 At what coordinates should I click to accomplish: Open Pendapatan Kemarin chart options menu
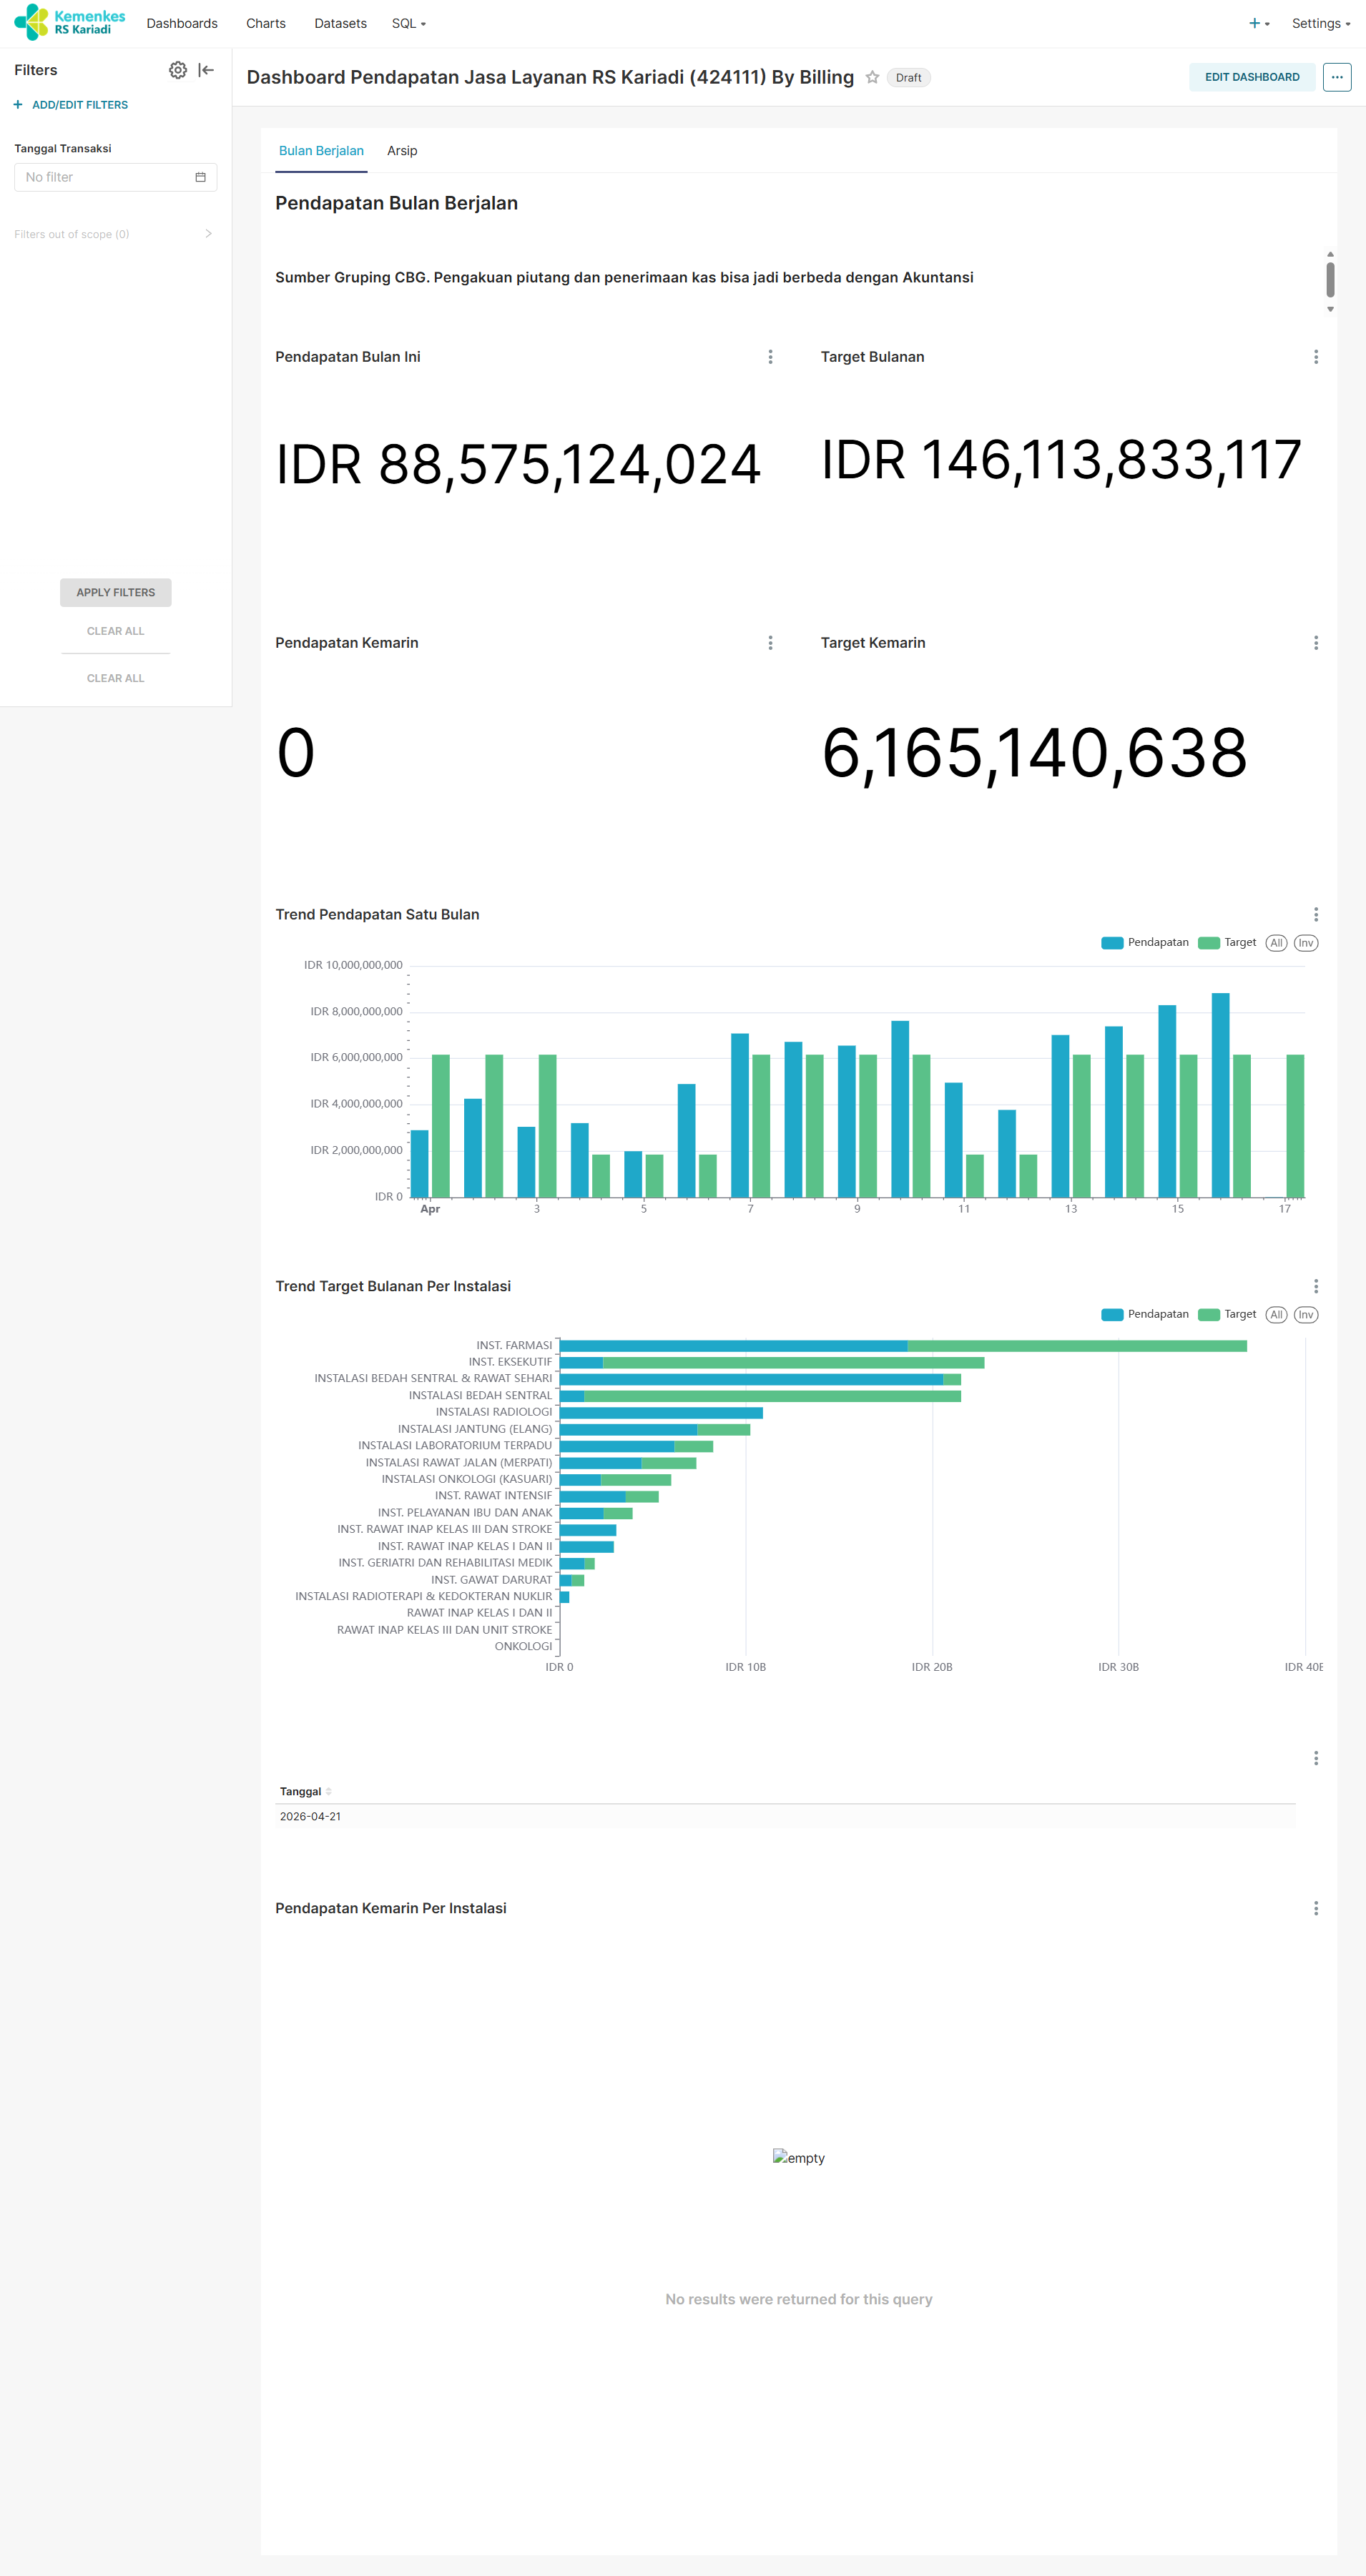click(770, 643)
